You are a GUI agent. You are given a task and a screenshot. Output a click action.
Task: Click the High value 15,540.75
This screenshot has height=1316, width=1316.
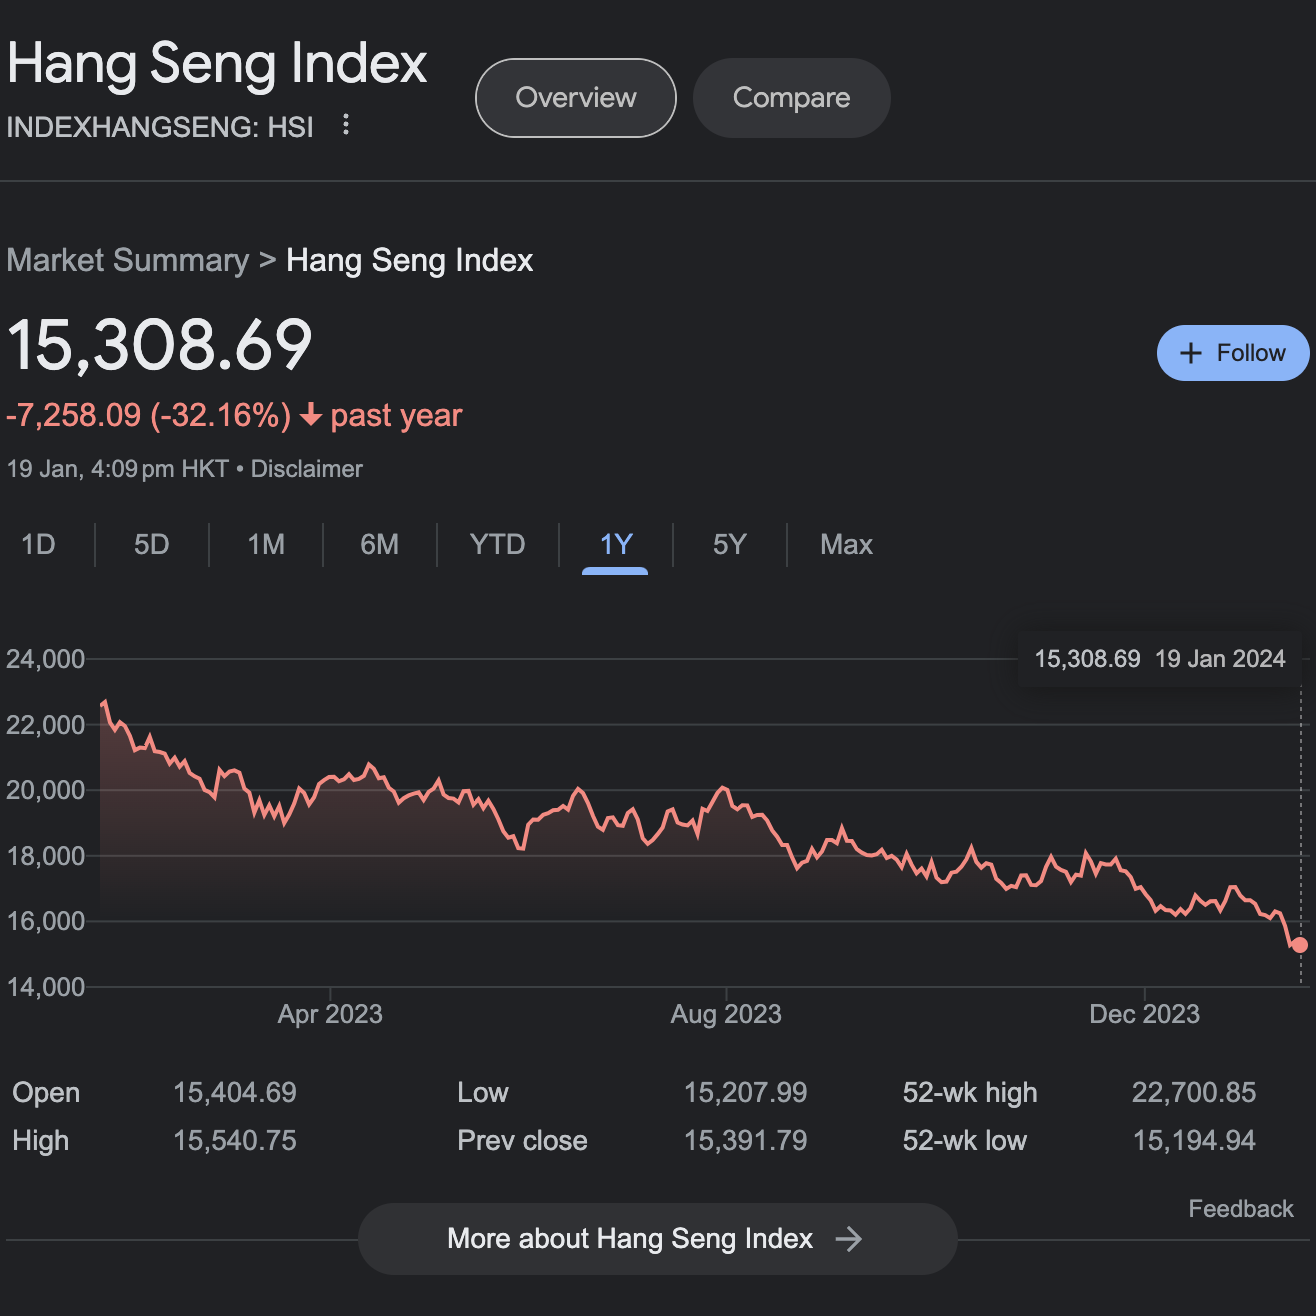235,1140
